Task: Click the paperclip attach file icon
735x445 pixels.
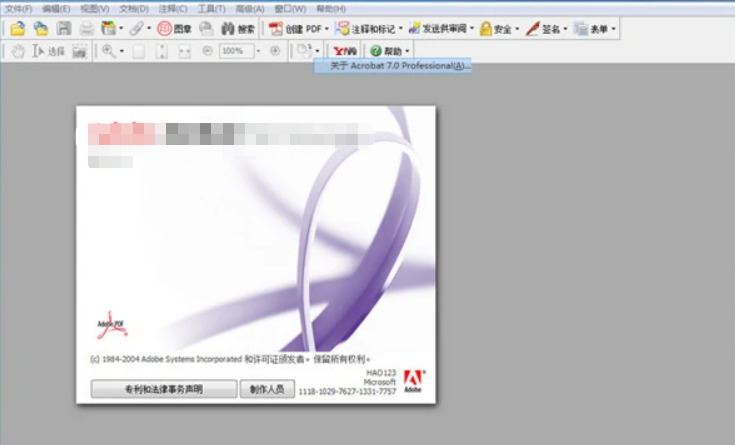Action: click(x=136, y=29)
